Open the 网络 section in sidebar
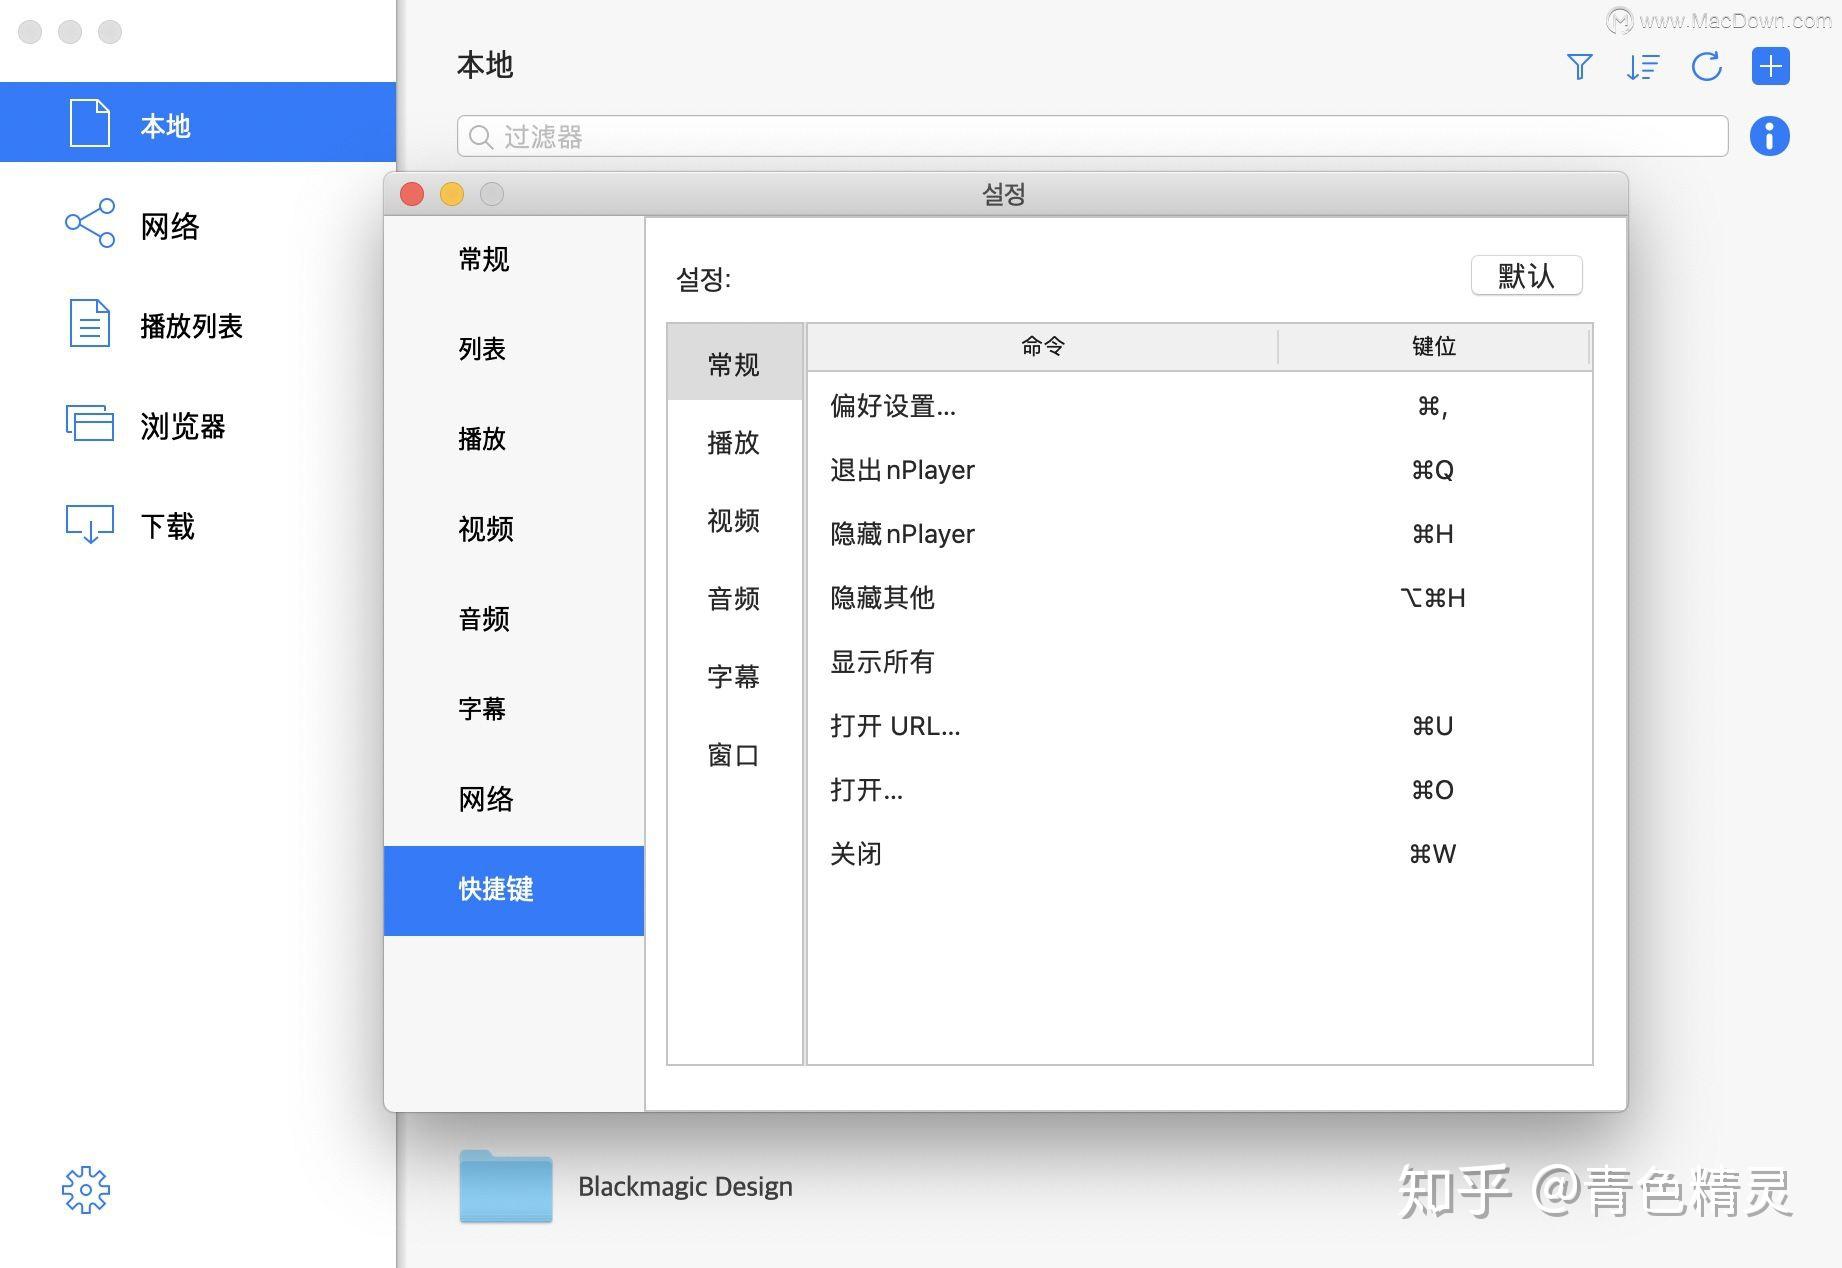1842x1268 pixels. tap(90, 225)
